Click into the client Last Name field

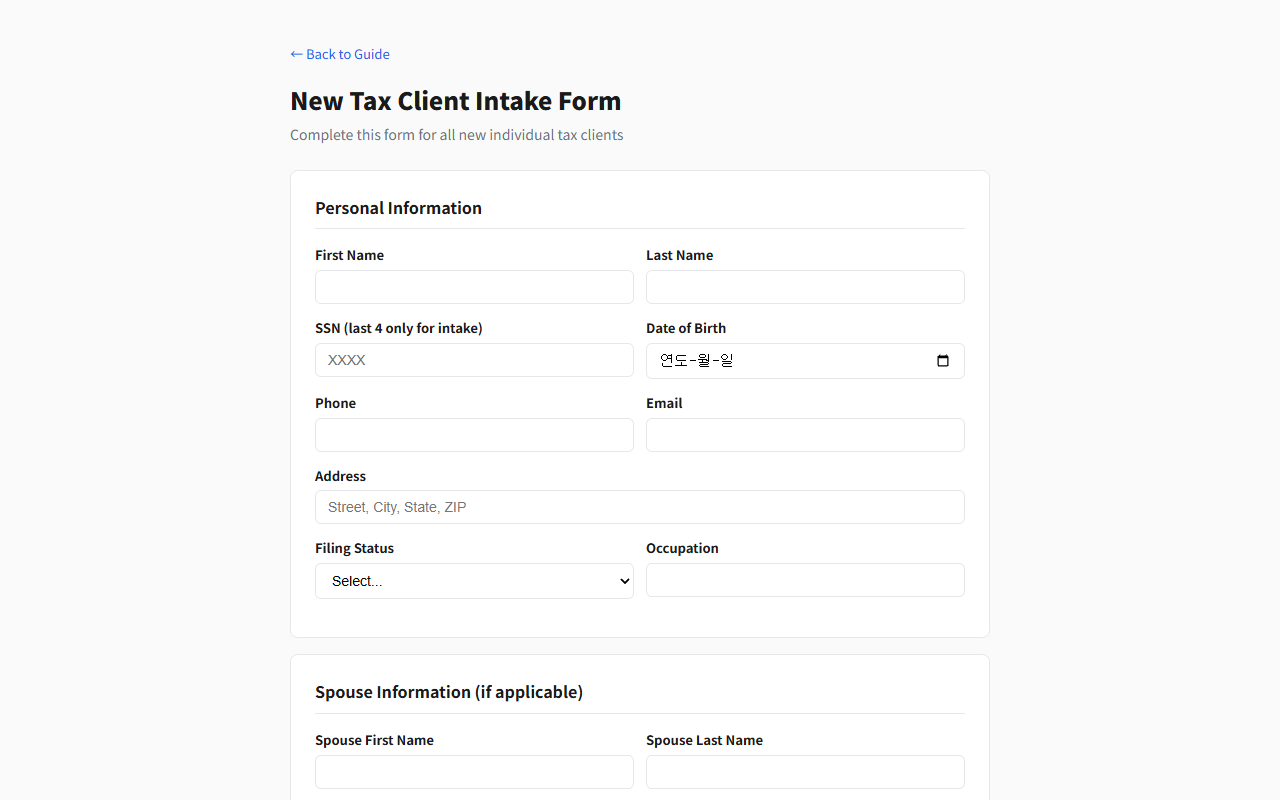click(805, 287)
